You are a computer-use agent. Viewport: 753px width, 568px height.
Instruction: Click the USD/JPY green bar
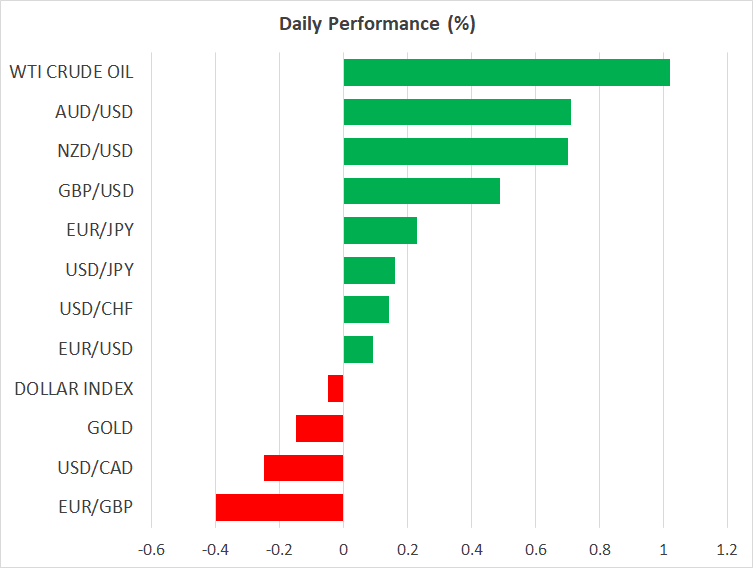point(369,270)
